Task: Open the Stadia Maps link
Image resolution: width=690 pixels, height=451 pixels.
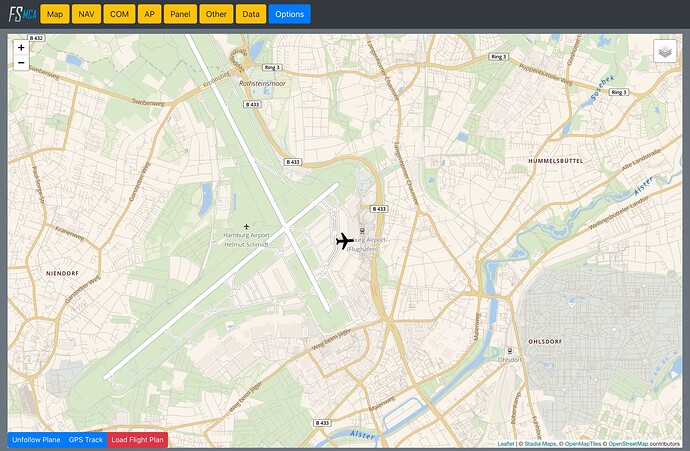Action: 540,444
